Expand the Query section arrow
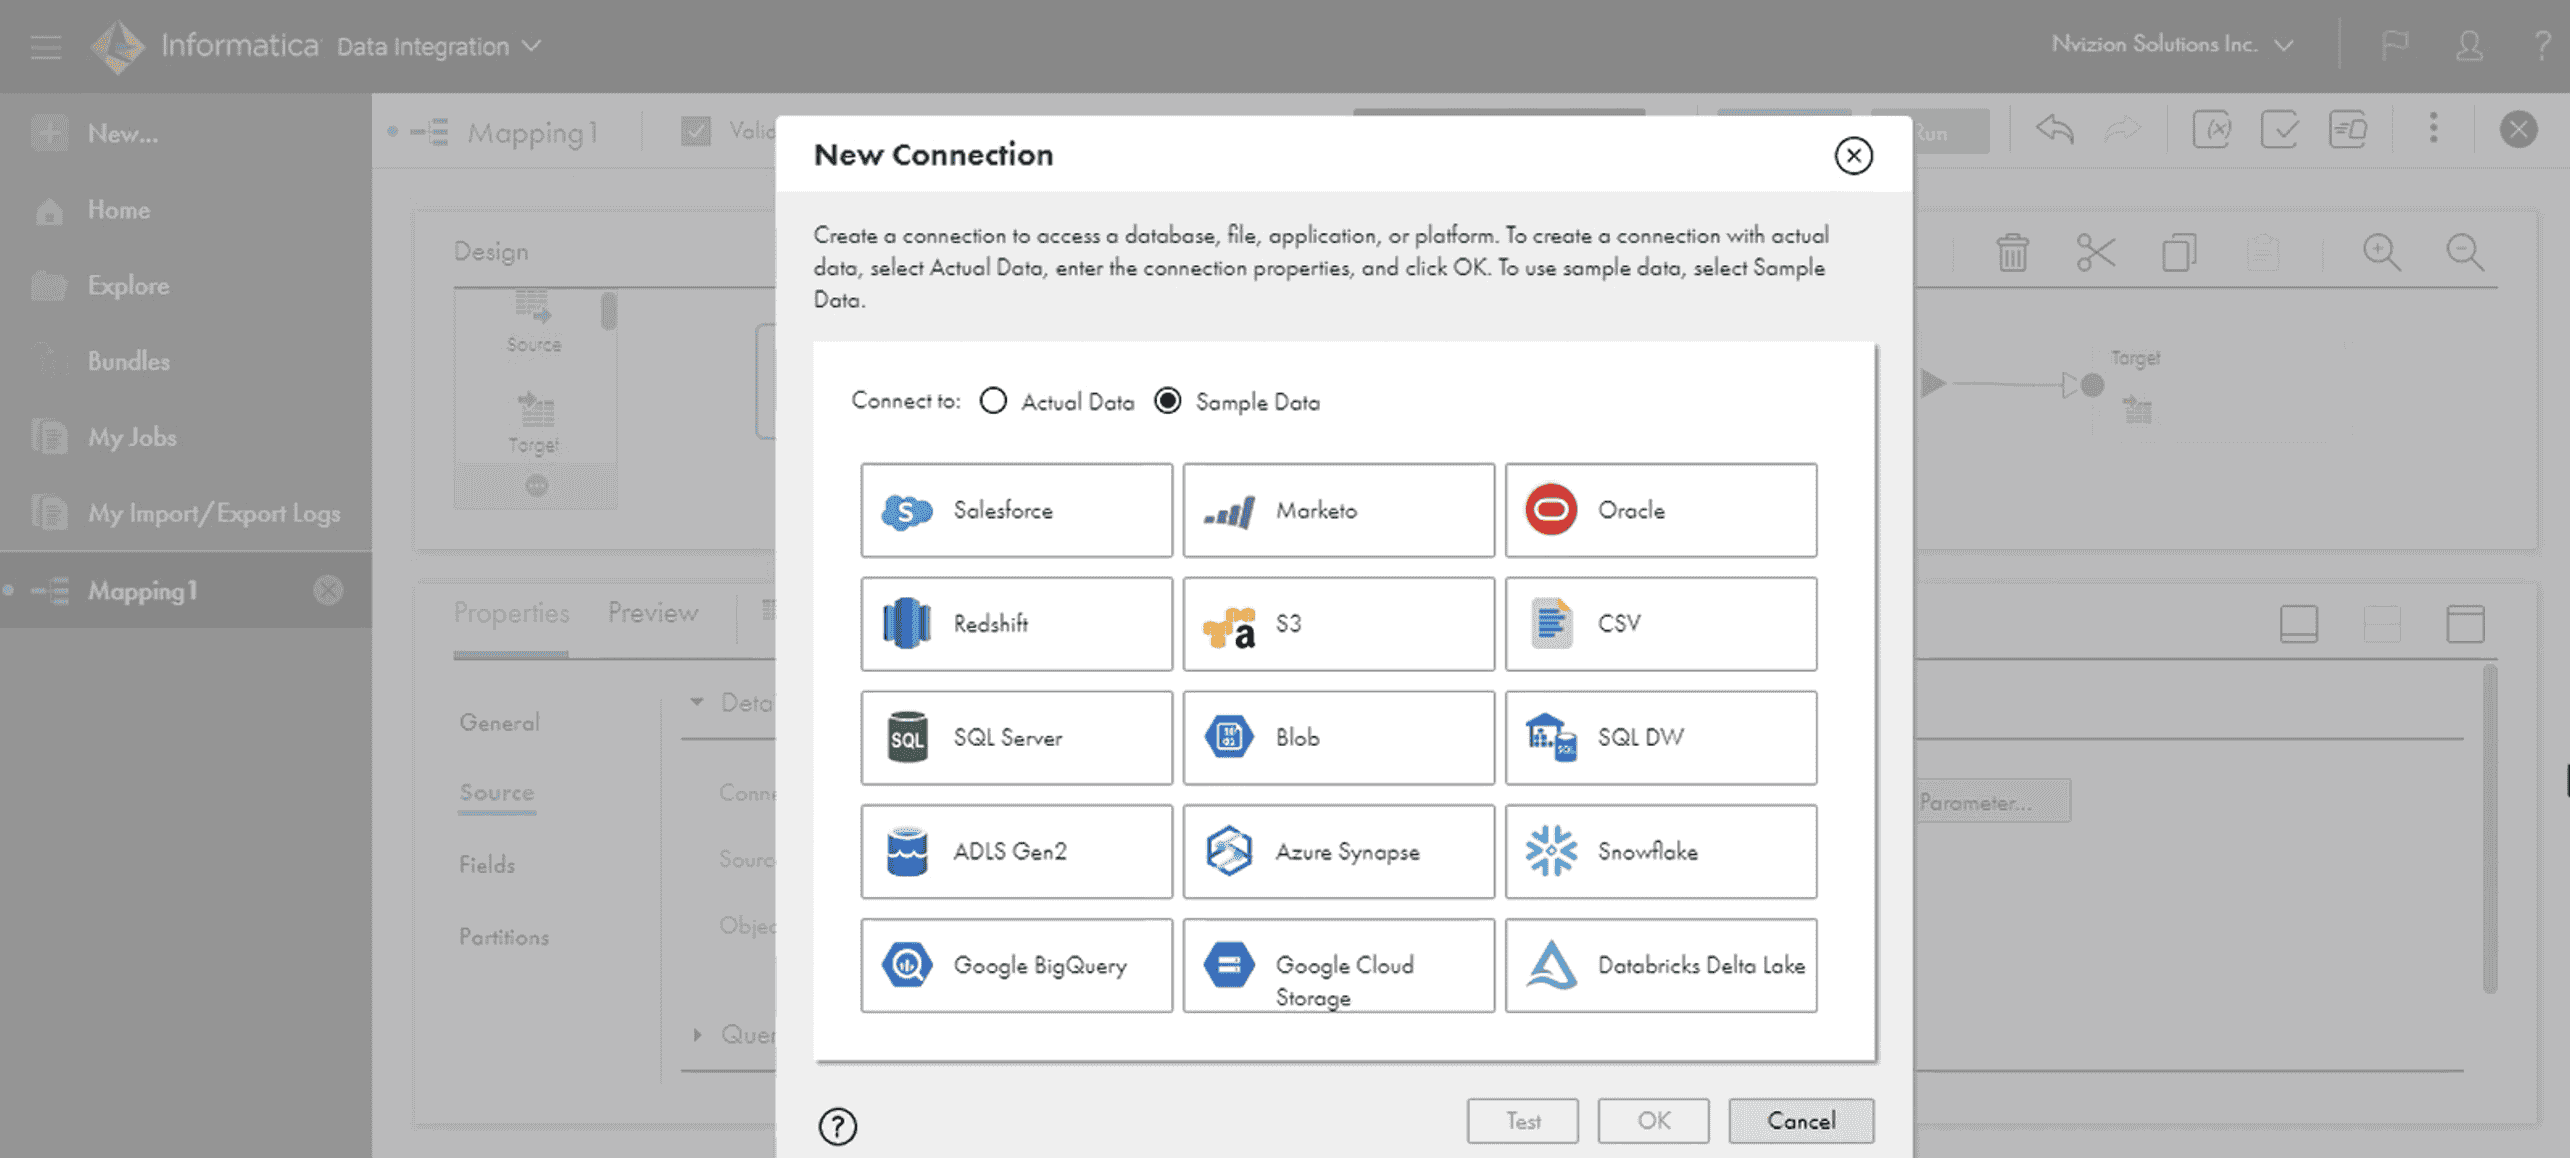The width and height of the screenshot is (2570, 1158). coord(697,1034)
